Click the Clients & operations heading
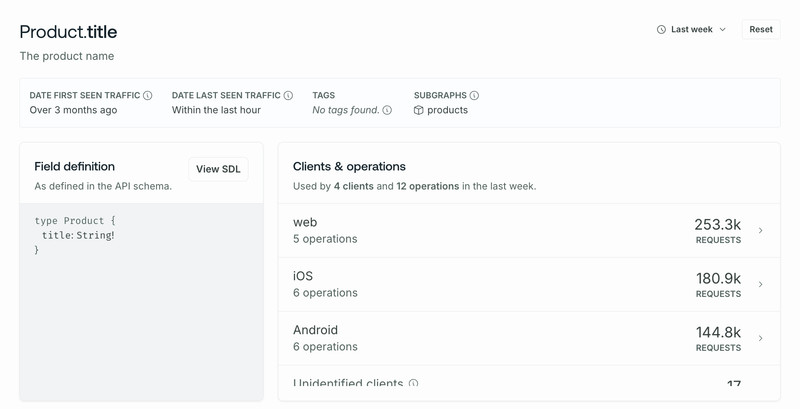The width and height of the screenshot is (800, 409). (x=349, y=166)
